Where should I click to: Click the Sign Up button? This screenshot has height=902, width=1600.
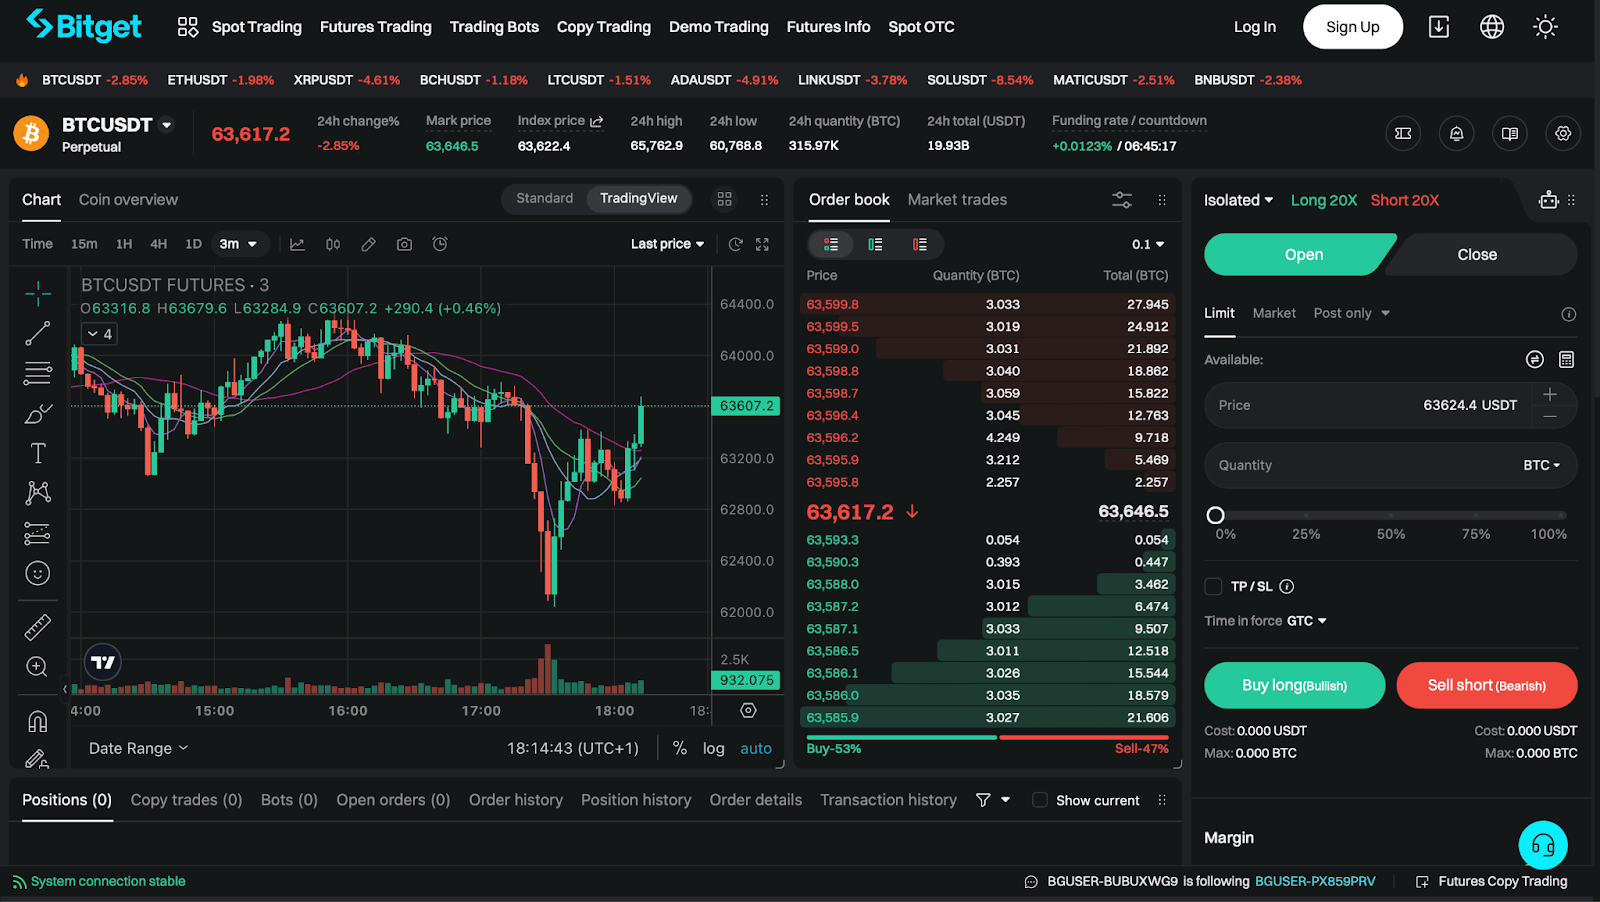1352,27
